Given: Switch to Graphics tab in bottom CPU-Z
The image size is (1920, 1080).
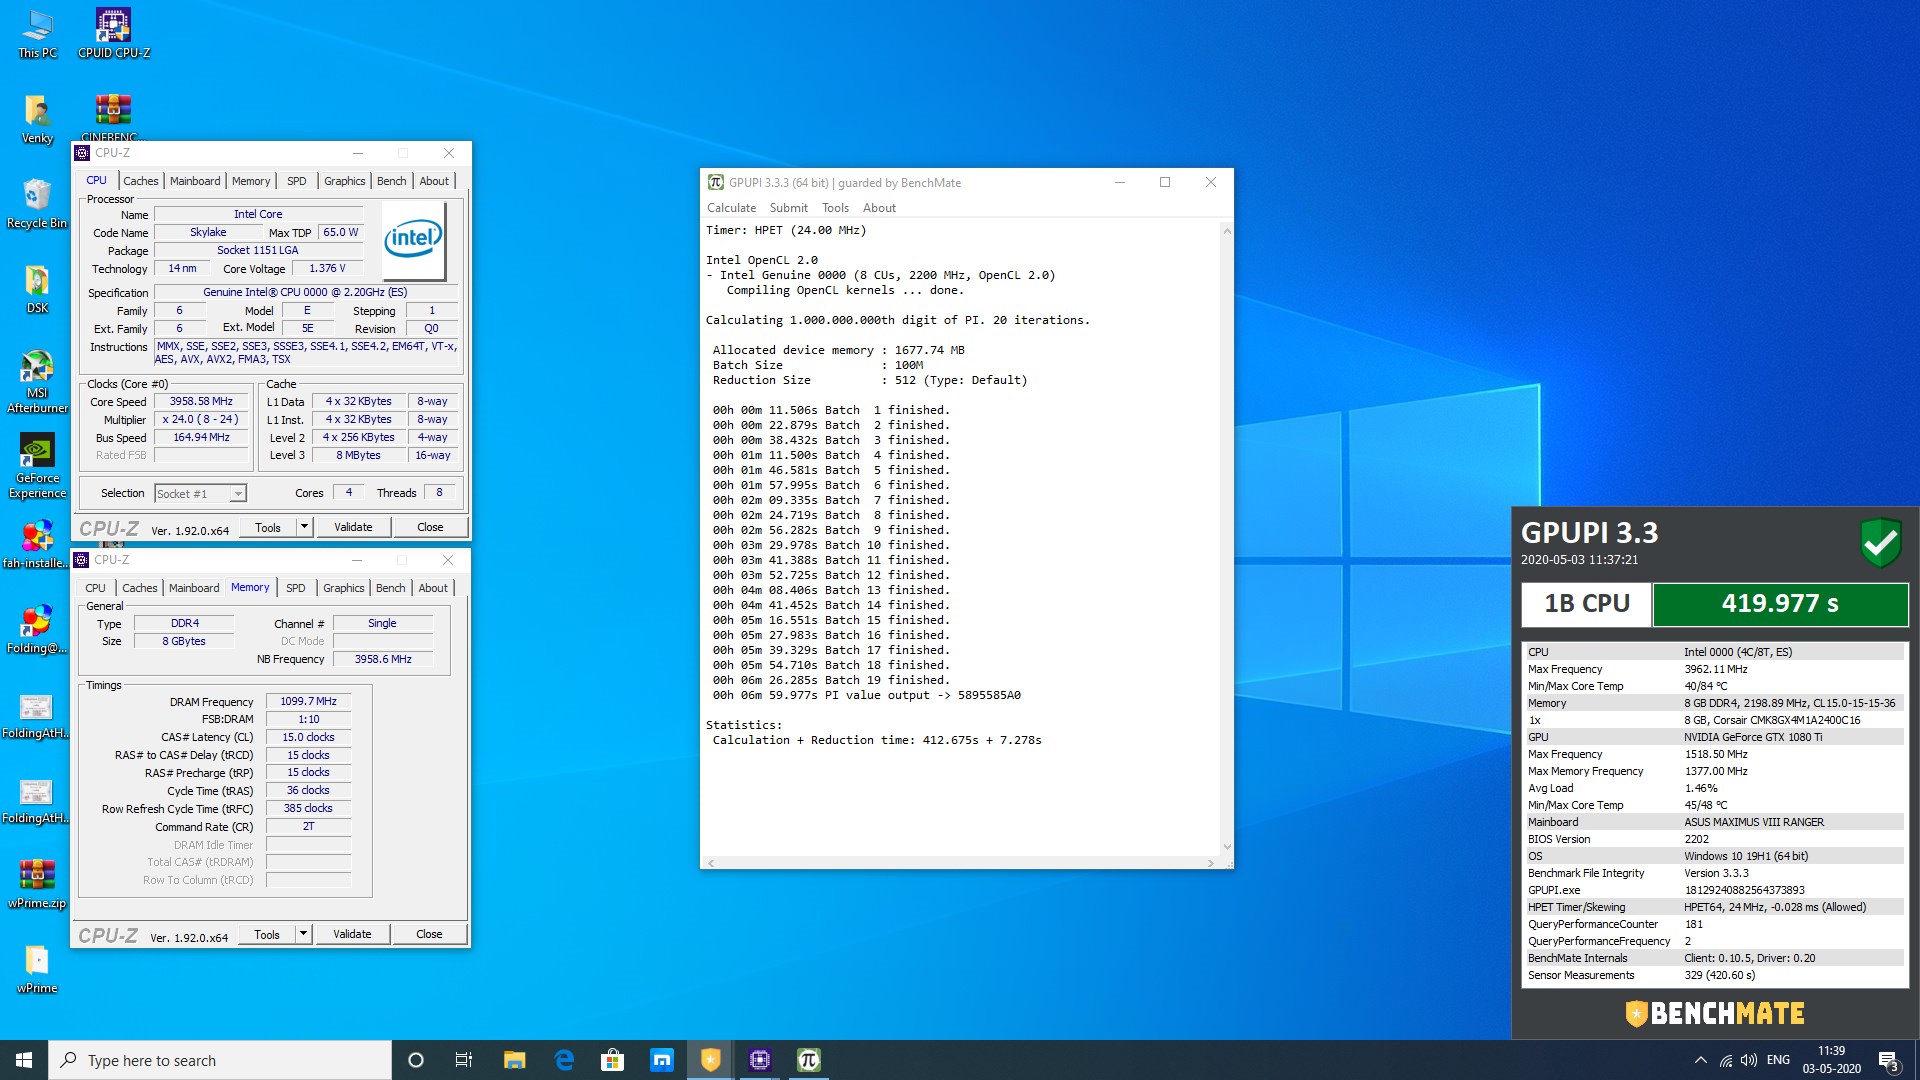Looking at the screenshot, I should coord(344,588).
